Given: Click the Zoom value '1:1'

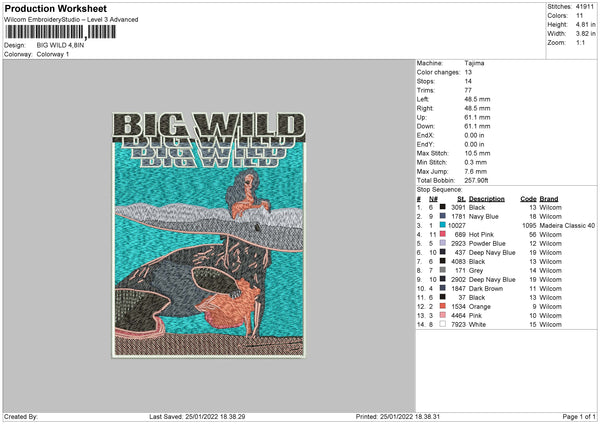Looking at the screenshot, I should [580, 42].
